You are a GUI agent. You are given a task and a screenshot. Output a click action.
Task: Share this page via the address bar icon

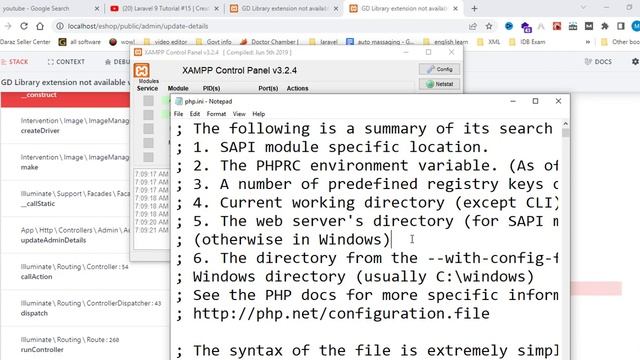point(473,26)
